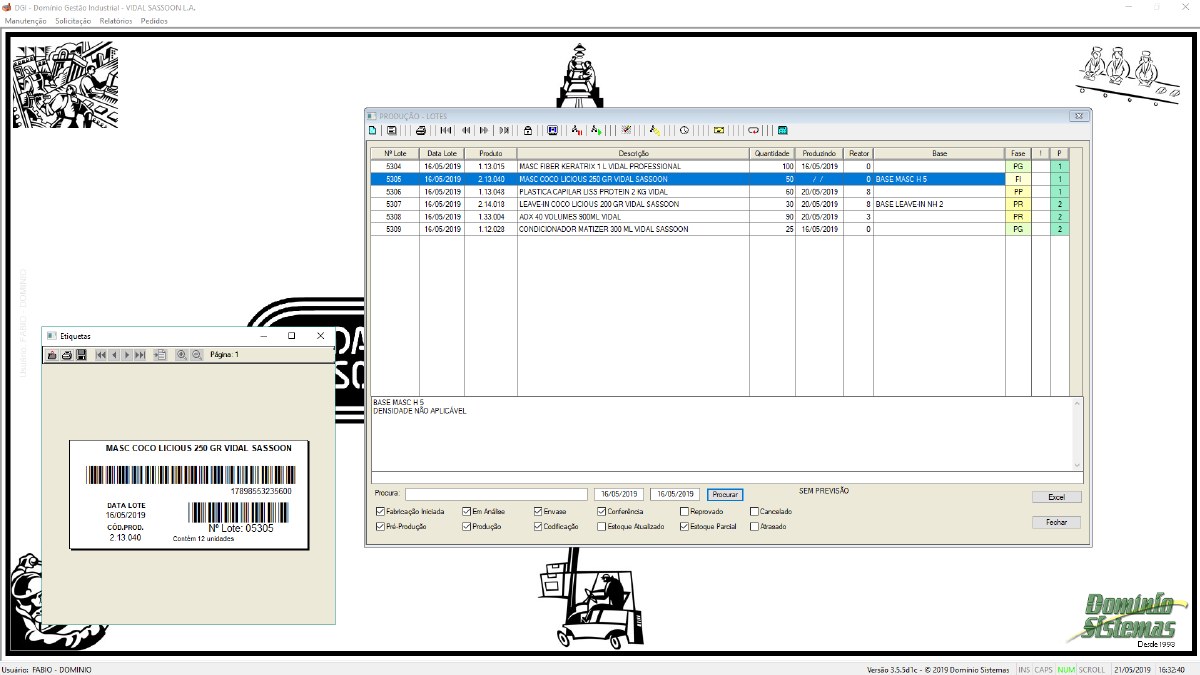Image resolution: width=1200 pixels, height=675 pixels.
Task: Click the calculator icon in Produção toolbar
Action: pos(782,130)
